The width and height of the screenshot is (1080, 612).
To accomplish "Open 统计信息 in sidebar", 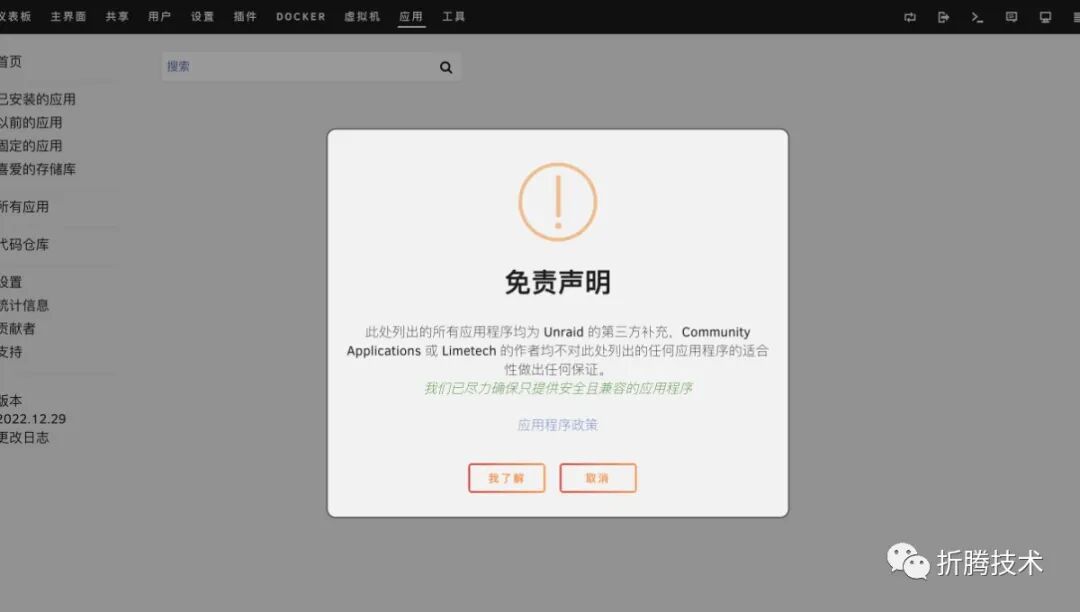I will pos(24,306).
